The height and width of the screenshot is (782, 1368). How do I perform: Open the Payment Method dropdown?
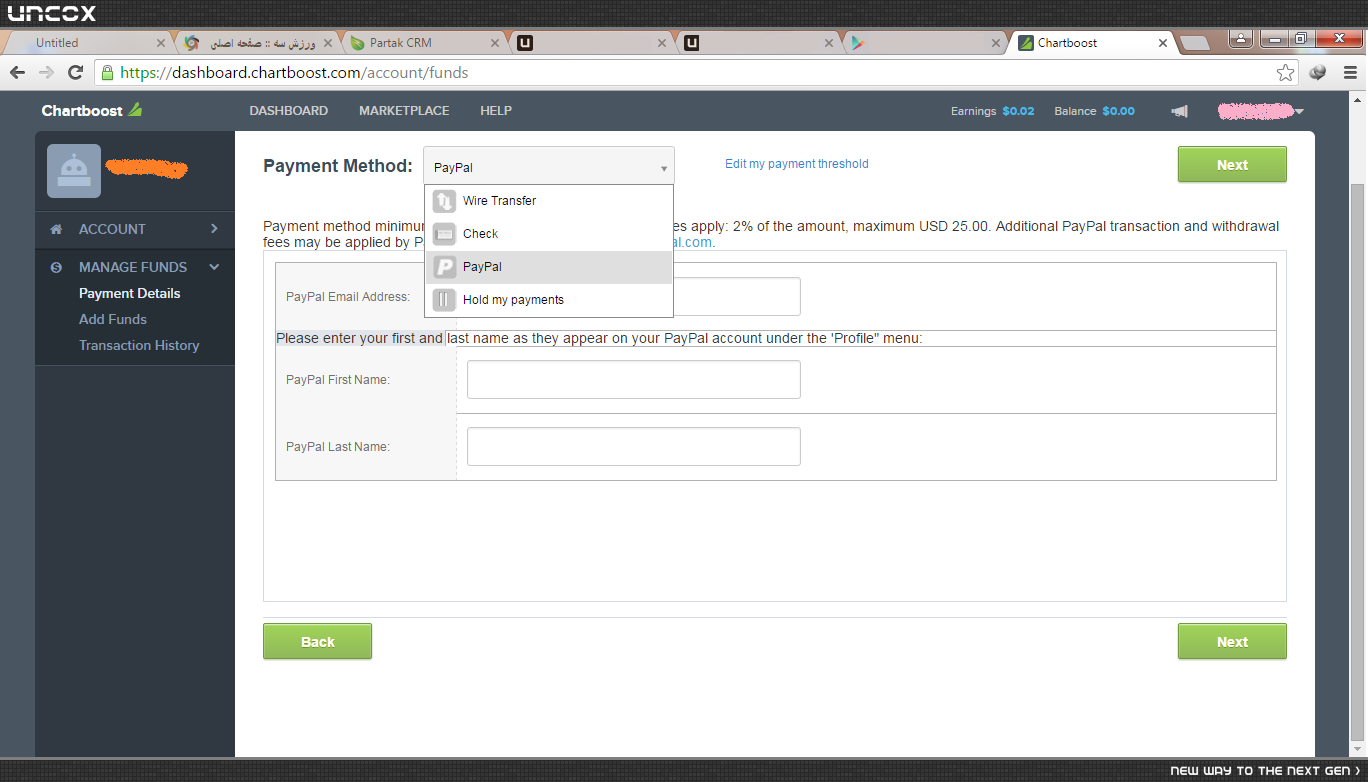(549, 167)
